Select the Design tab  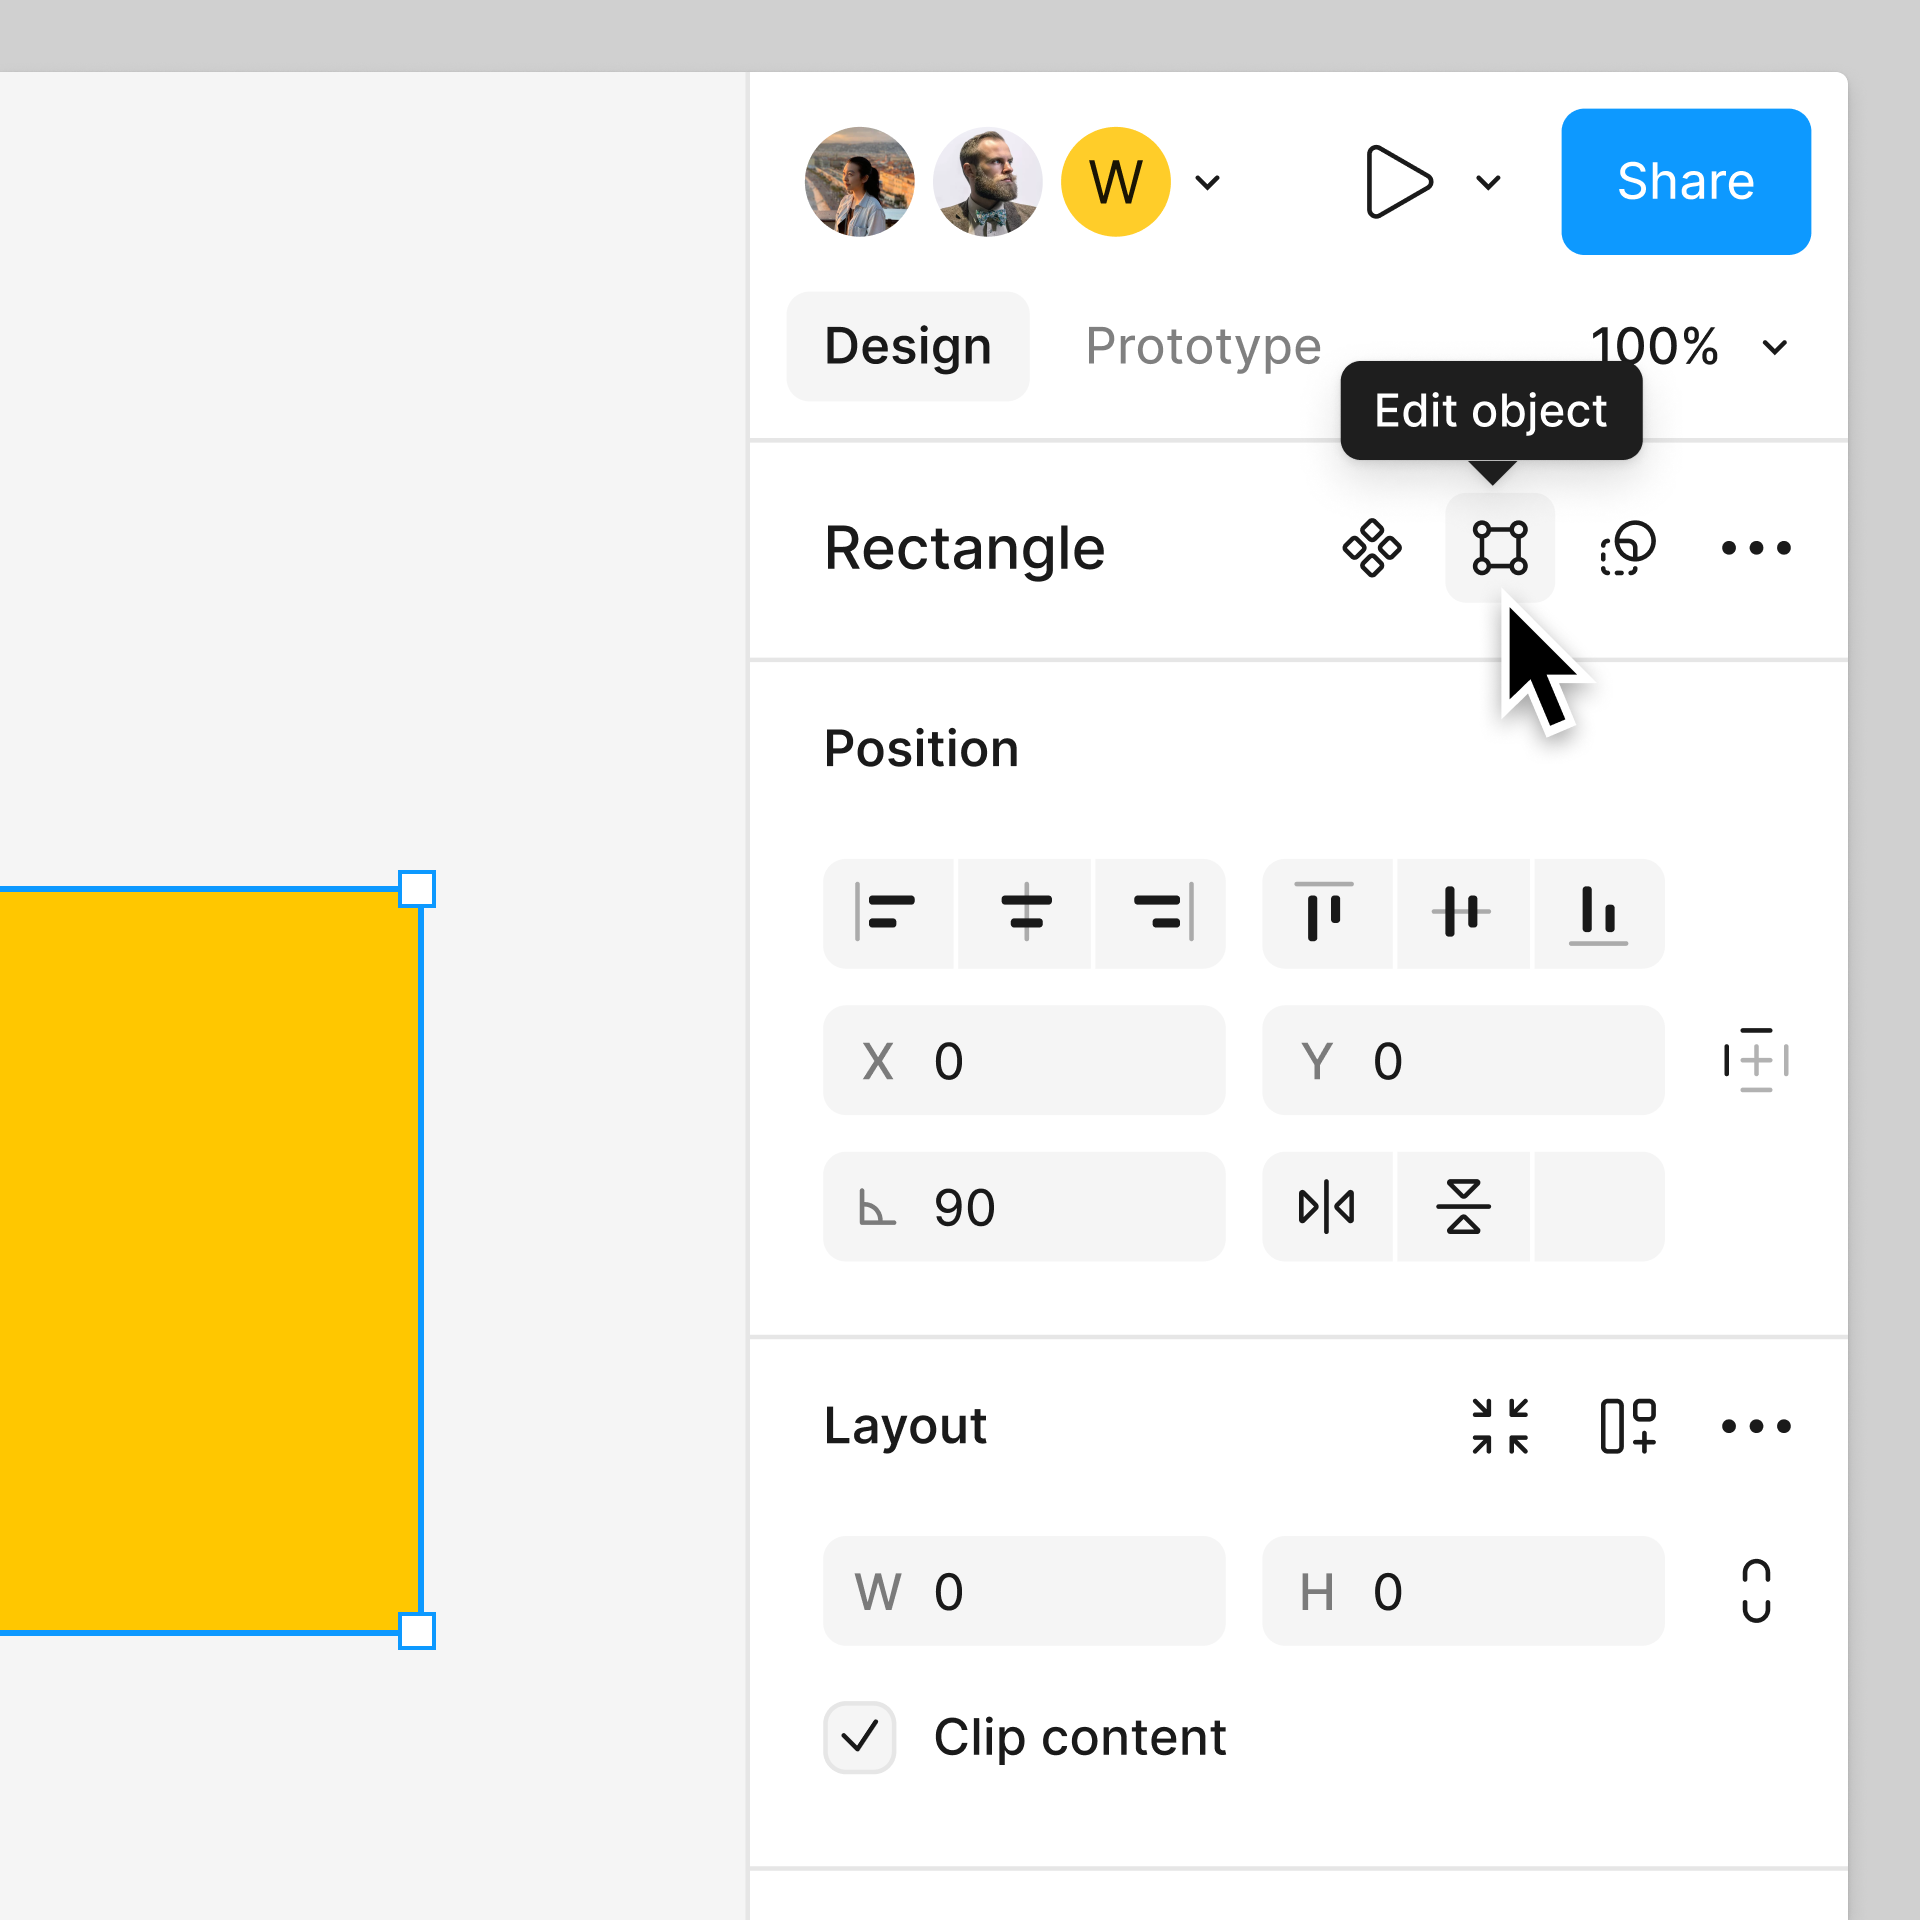pos(907,346)
